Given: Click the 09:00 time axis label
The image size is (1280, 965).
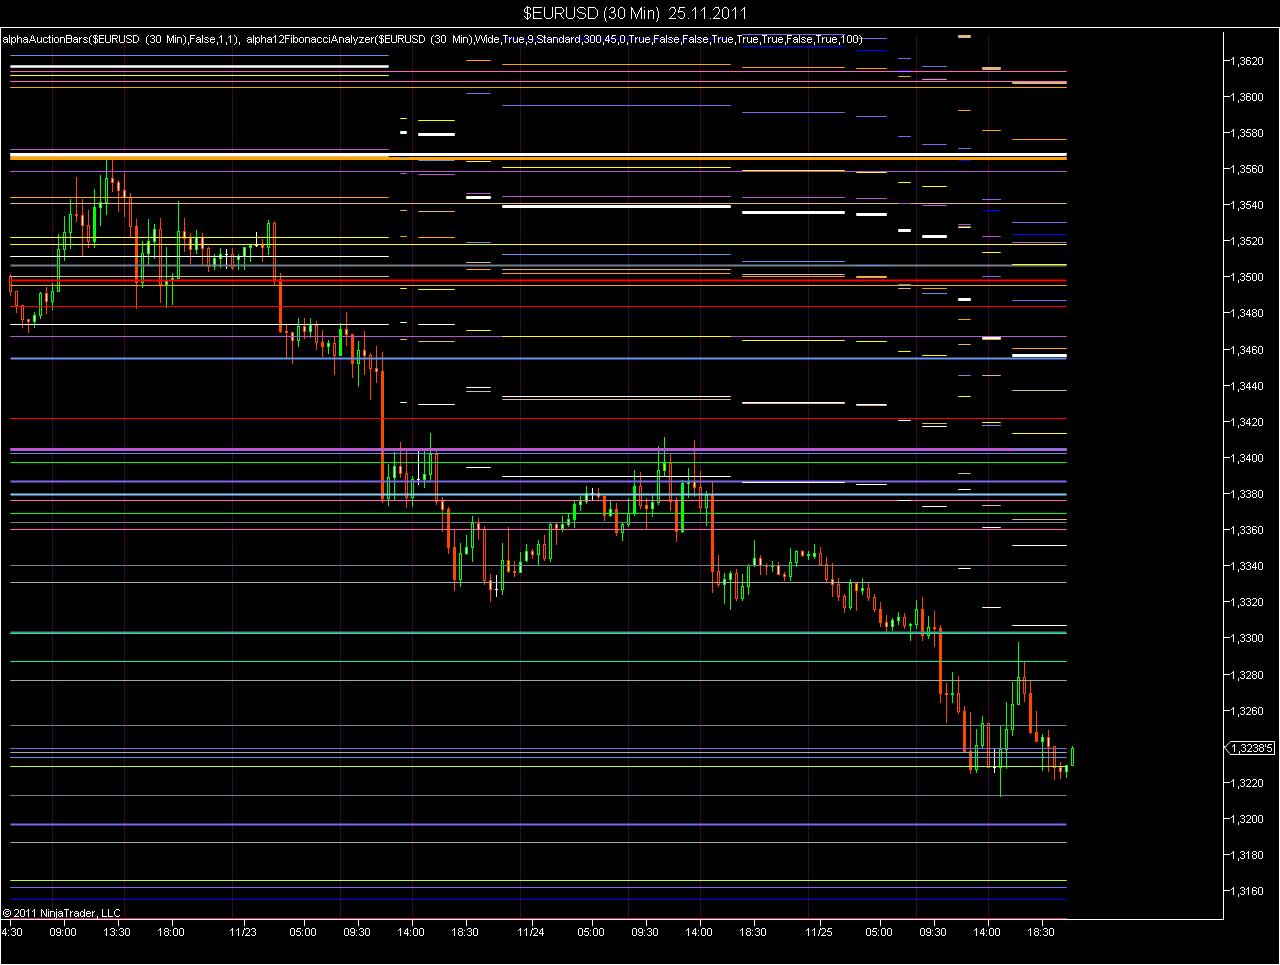Looking at the screenshot, I should tap(63, 932).
